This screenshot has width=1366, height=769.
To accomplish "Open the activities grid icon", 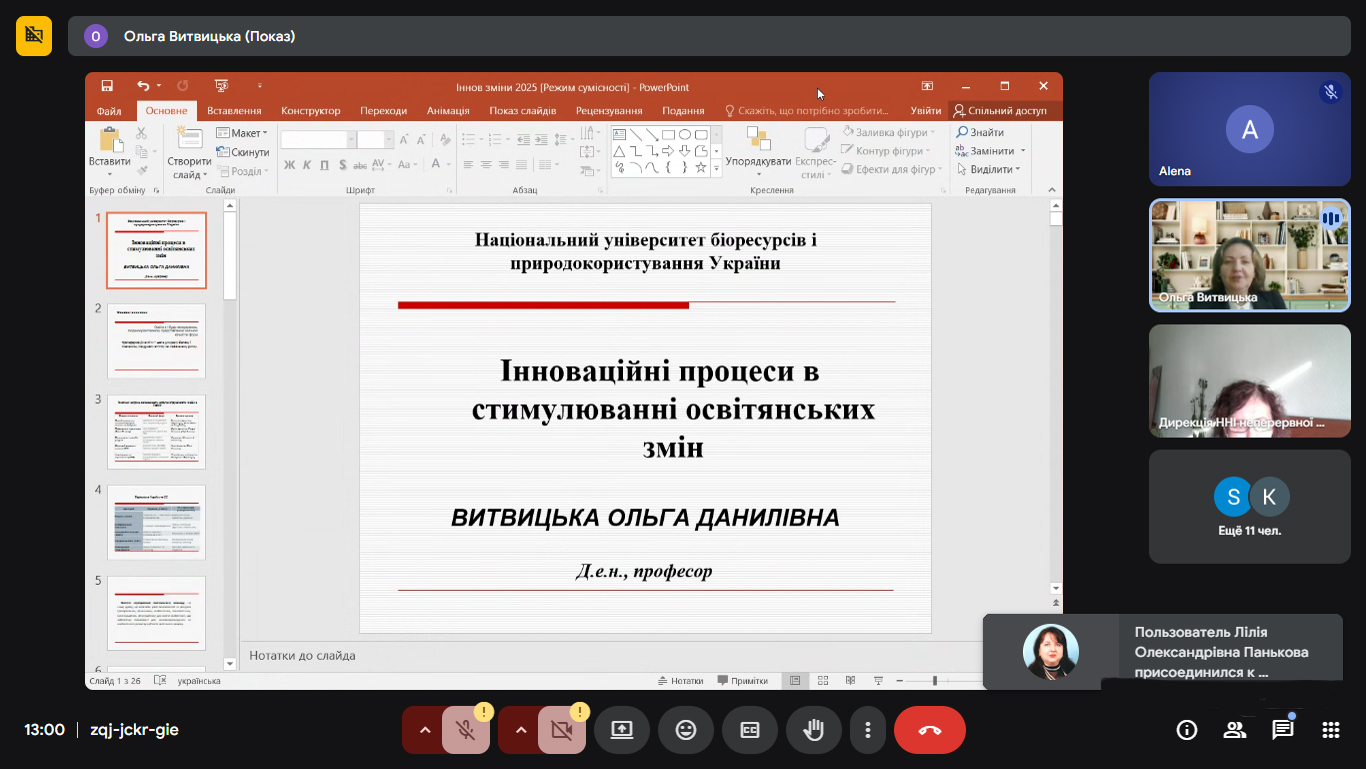I will coord(1331,730).
